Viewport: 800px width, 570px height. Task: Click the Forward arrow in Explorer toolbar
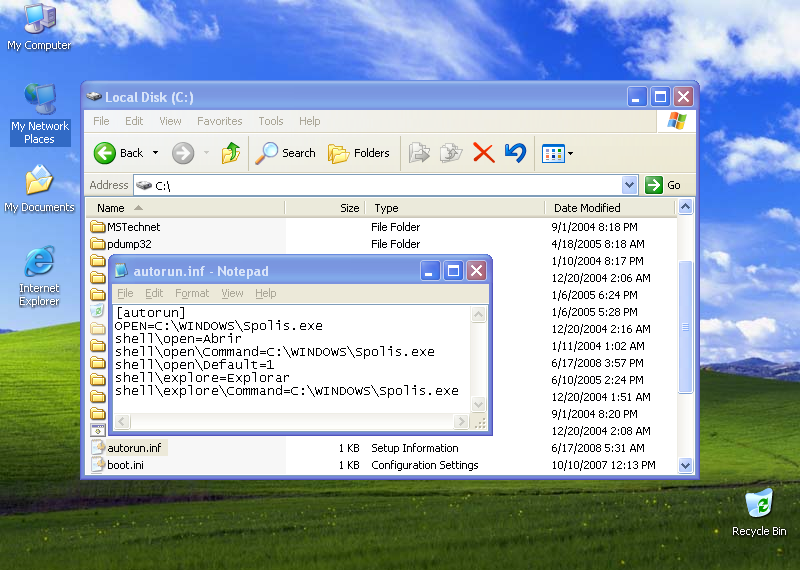[183, 153]
